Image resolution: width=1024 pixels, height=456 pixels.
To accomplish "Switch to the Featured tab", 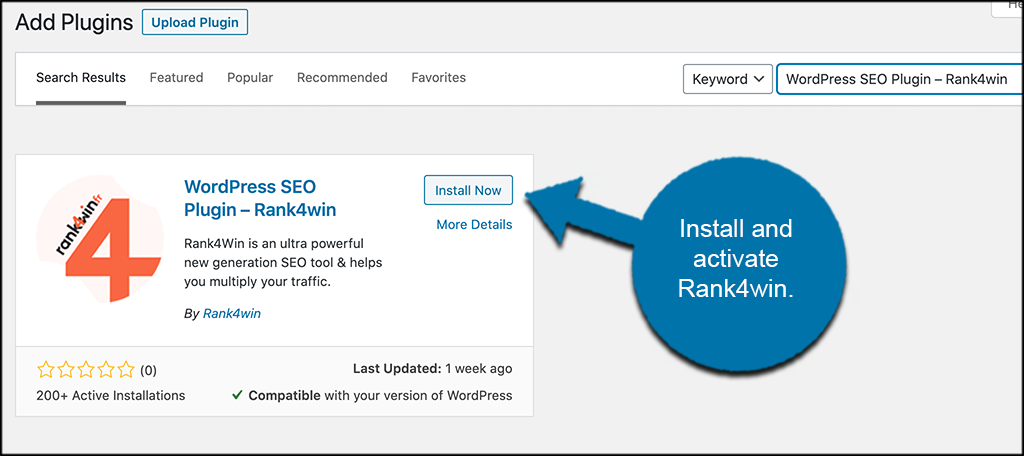I will click(176, 77).
